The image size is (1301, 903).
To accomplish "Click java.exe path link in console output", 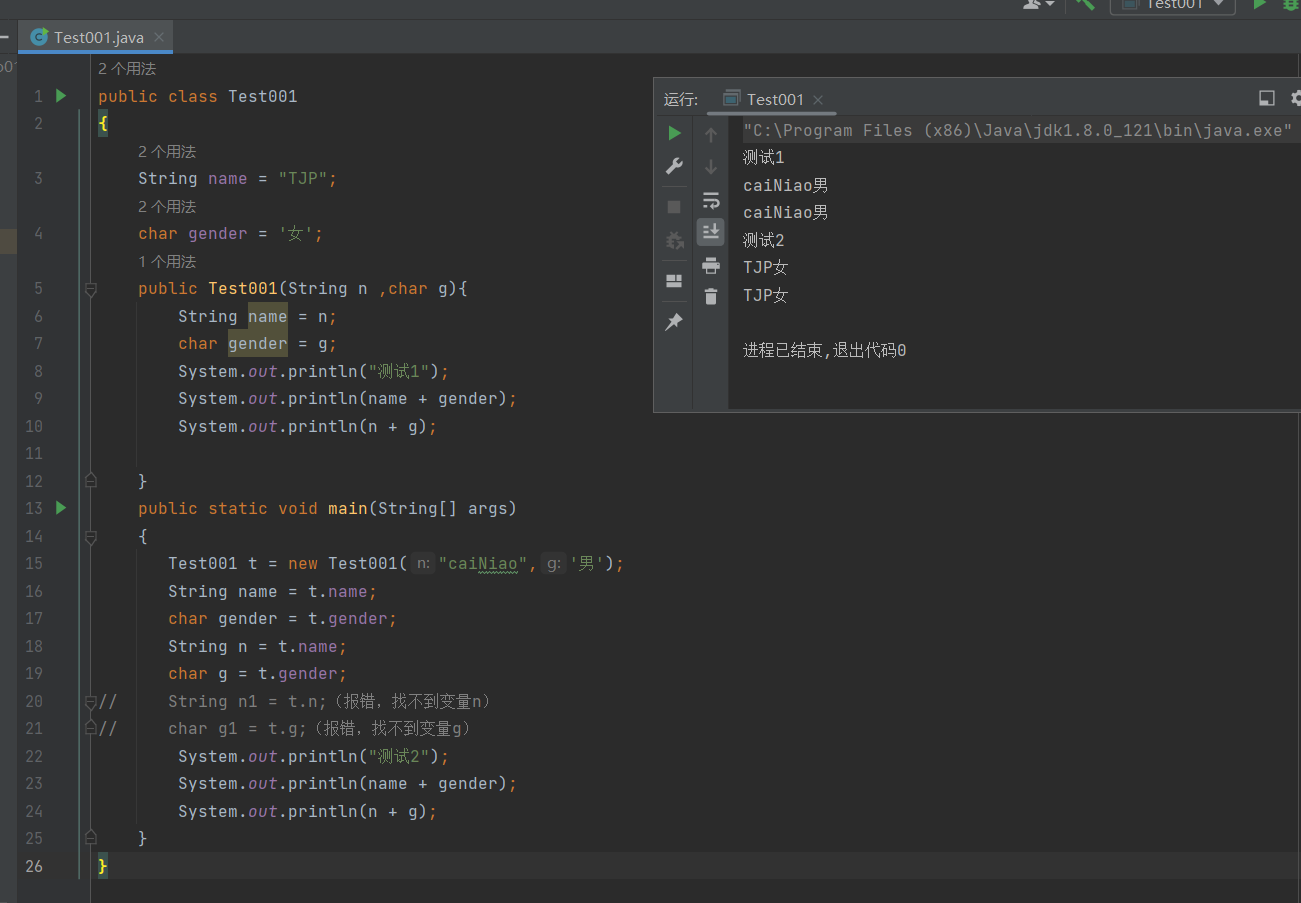I will click(x=1018, y=130).
